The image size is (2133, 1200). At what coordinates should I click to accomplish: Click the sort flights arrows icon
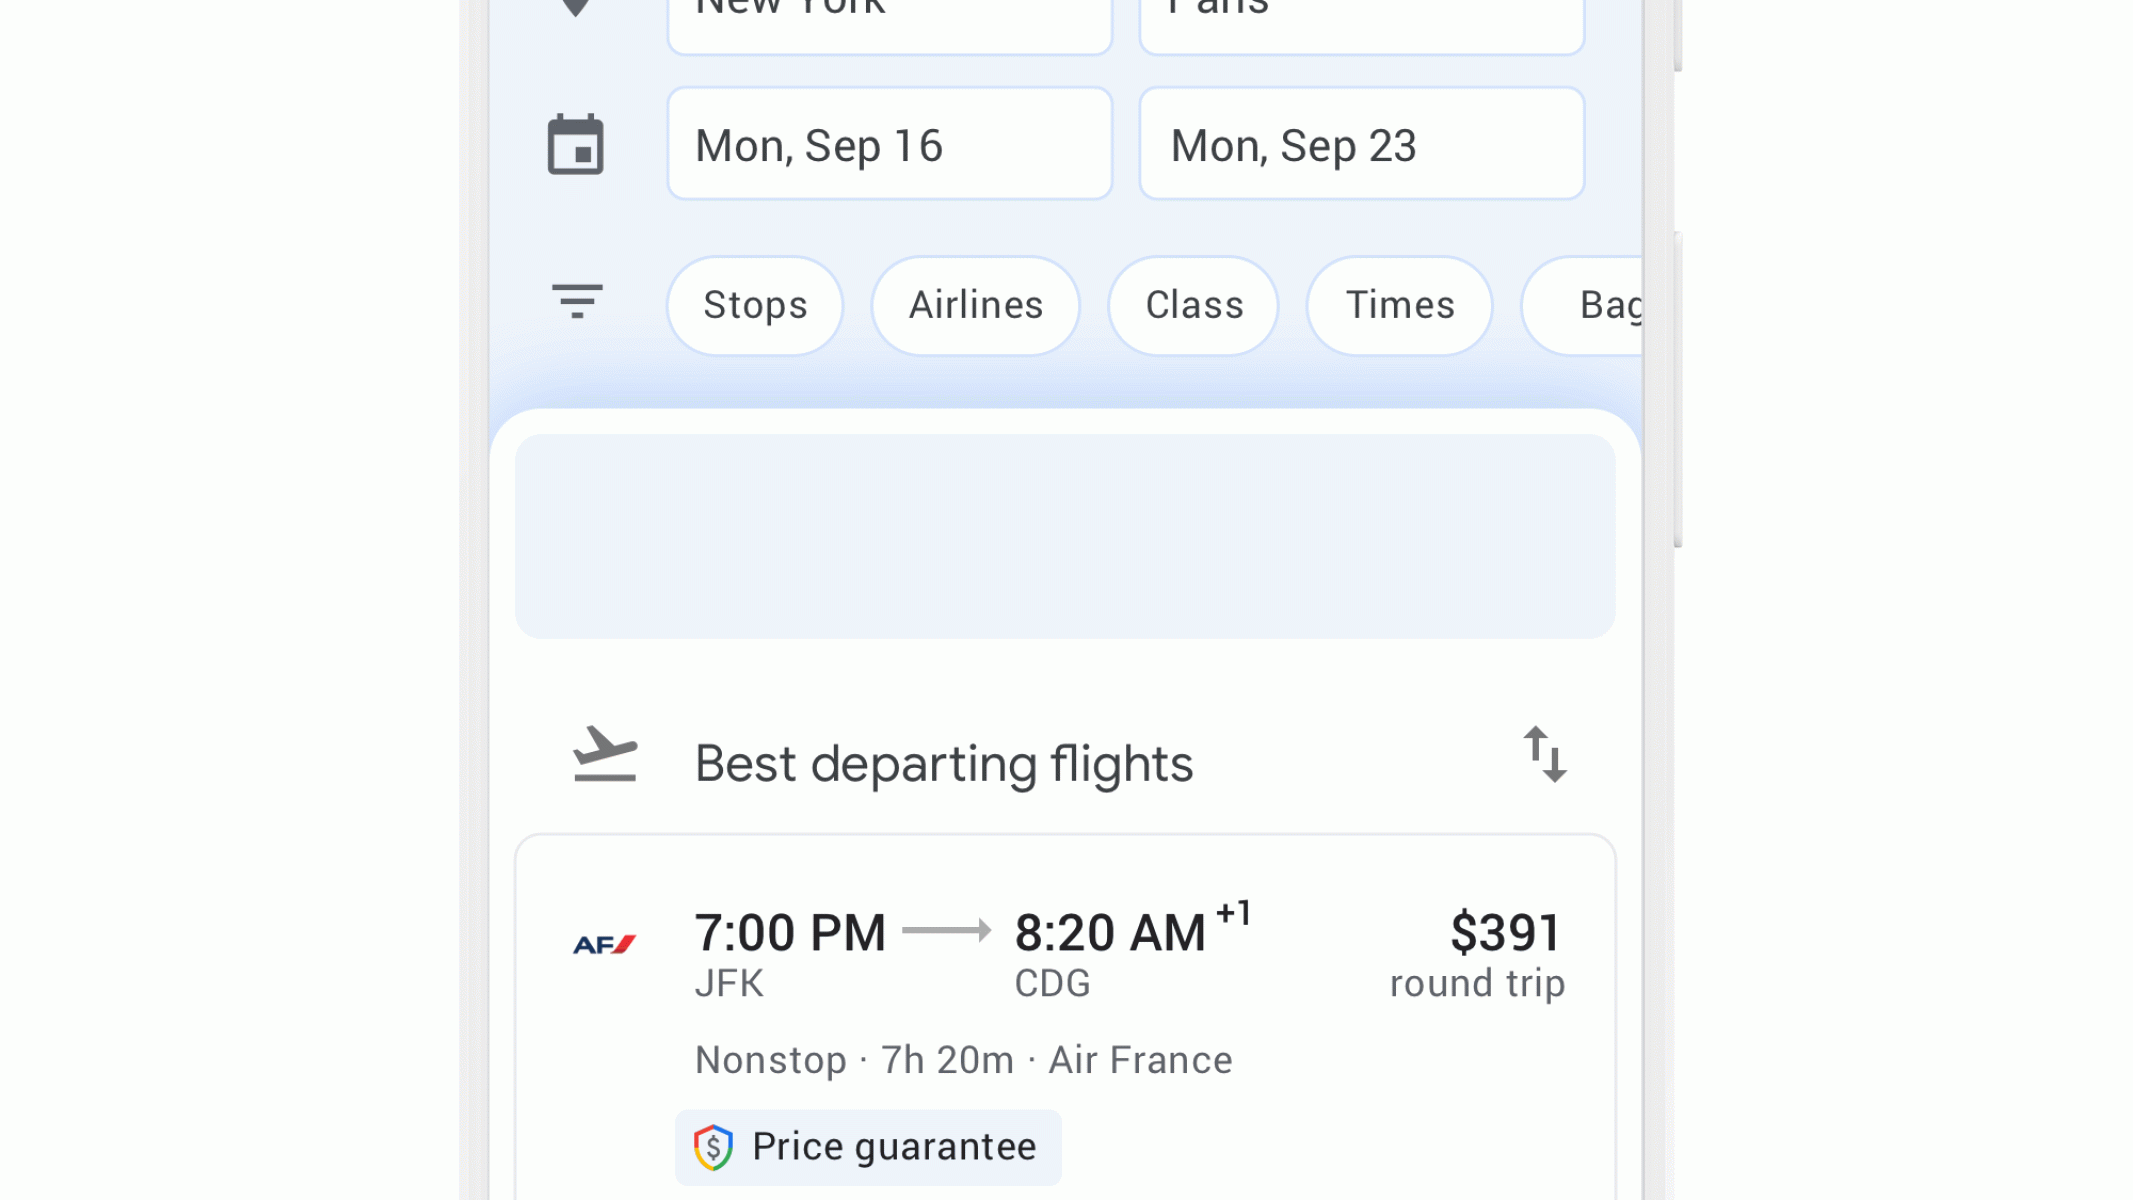tap(1544, 754)
